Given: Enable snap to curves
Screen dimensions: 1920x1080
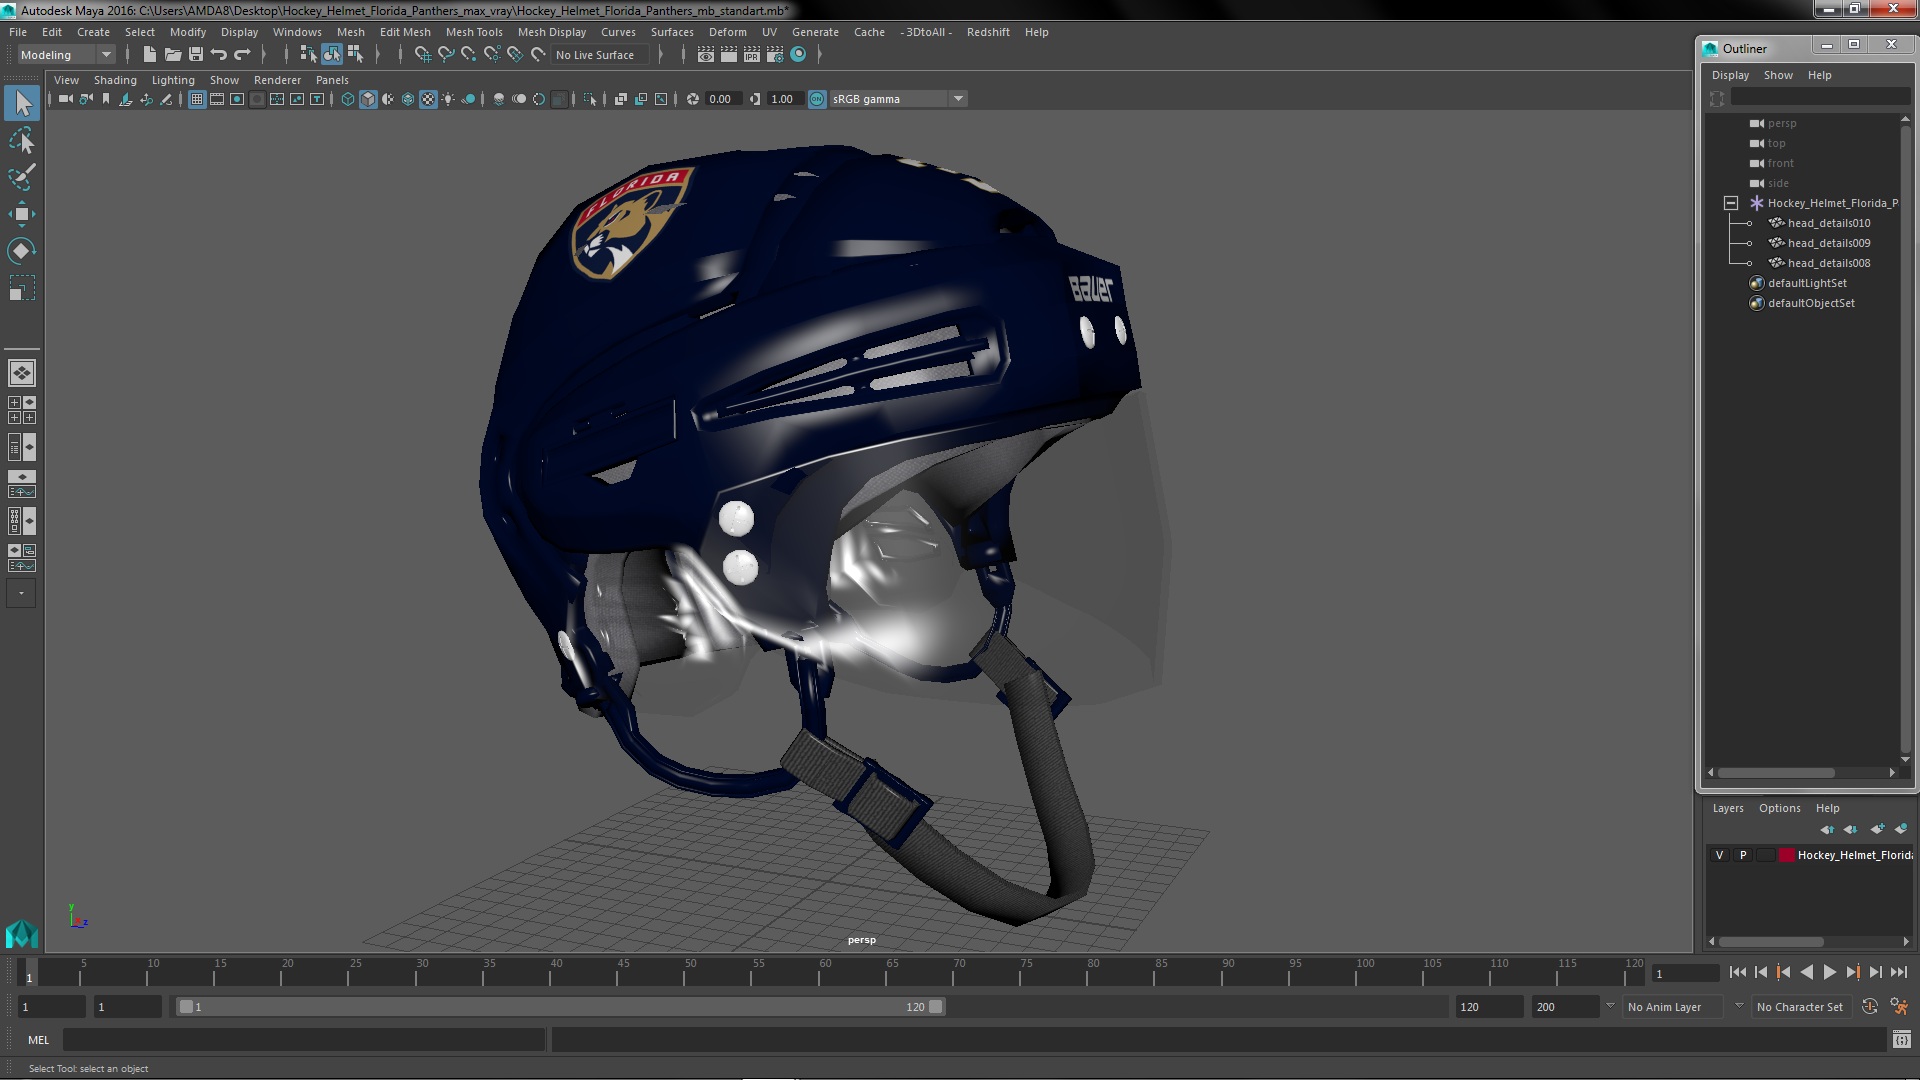Looking at the screenshot, I should (x=446, y=55).
